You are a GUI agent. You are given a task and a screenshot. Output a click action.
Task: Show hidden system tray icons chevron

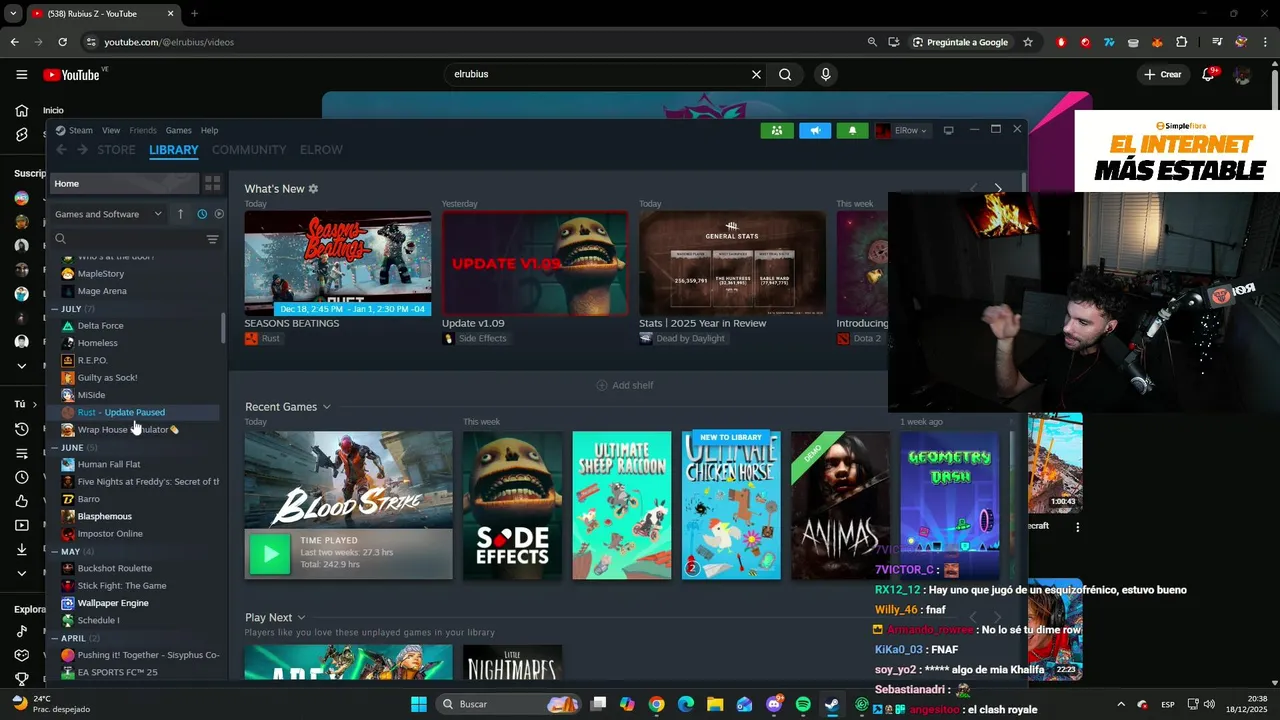click(x=1120, y=704)
